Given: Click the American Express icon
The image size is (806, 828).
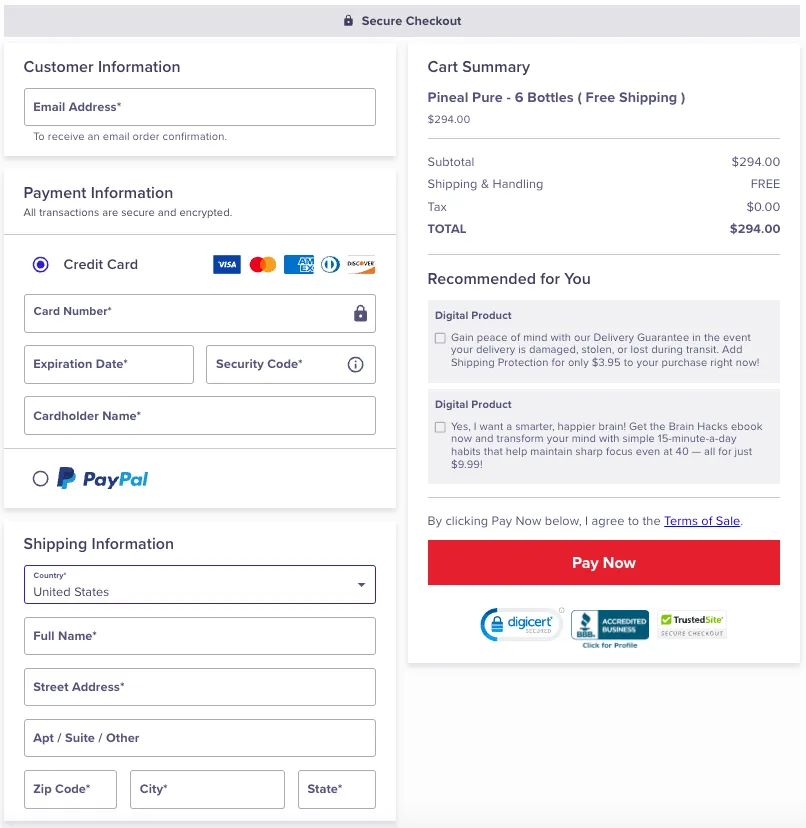Looking at the screenshot, I should click(x=298, y=265).
